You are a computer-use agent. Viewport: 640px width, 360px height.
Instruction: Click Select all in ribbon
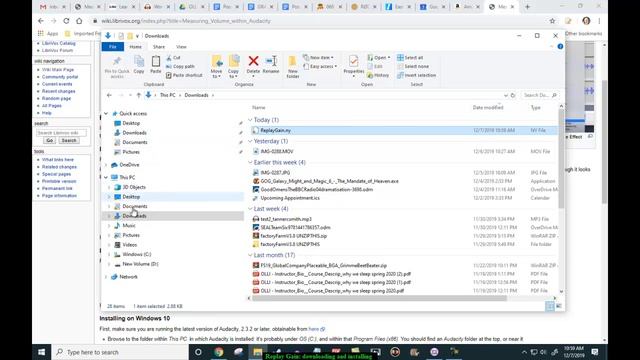coord(410,58)
